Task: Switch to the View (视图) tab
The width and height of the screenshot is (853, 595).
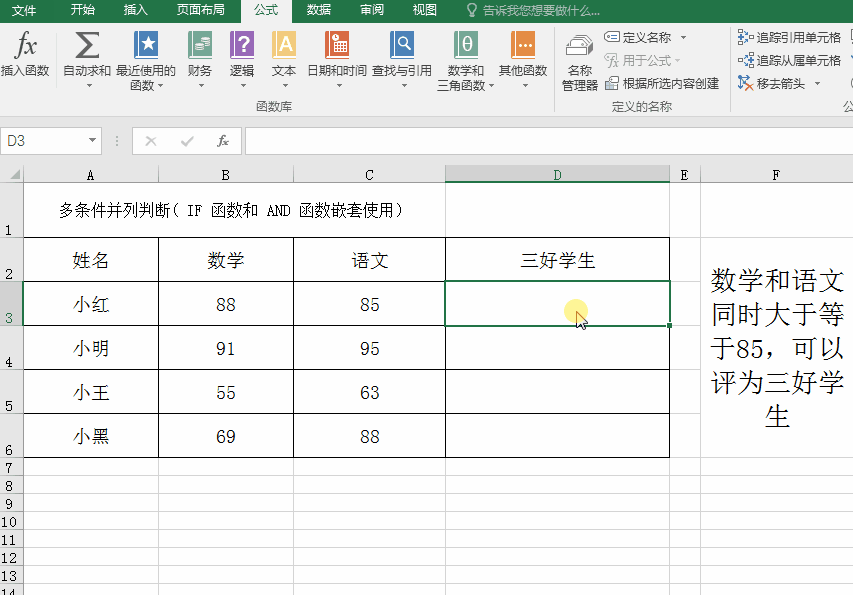Action: pos(424,10)
